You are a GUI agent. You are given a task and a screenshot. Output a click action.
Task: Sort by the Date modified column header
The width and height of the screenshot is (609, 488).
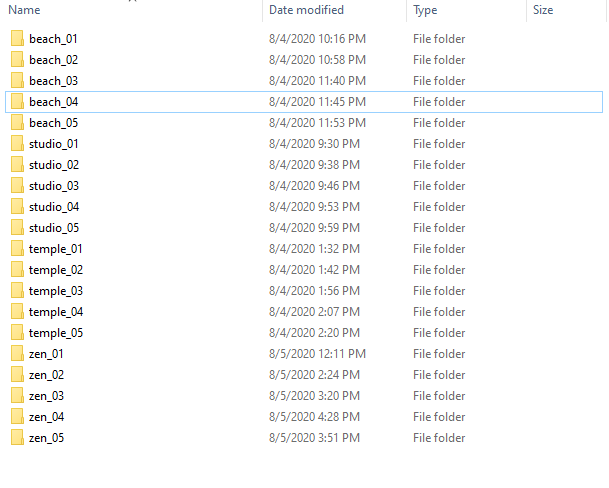coord(306,10)
